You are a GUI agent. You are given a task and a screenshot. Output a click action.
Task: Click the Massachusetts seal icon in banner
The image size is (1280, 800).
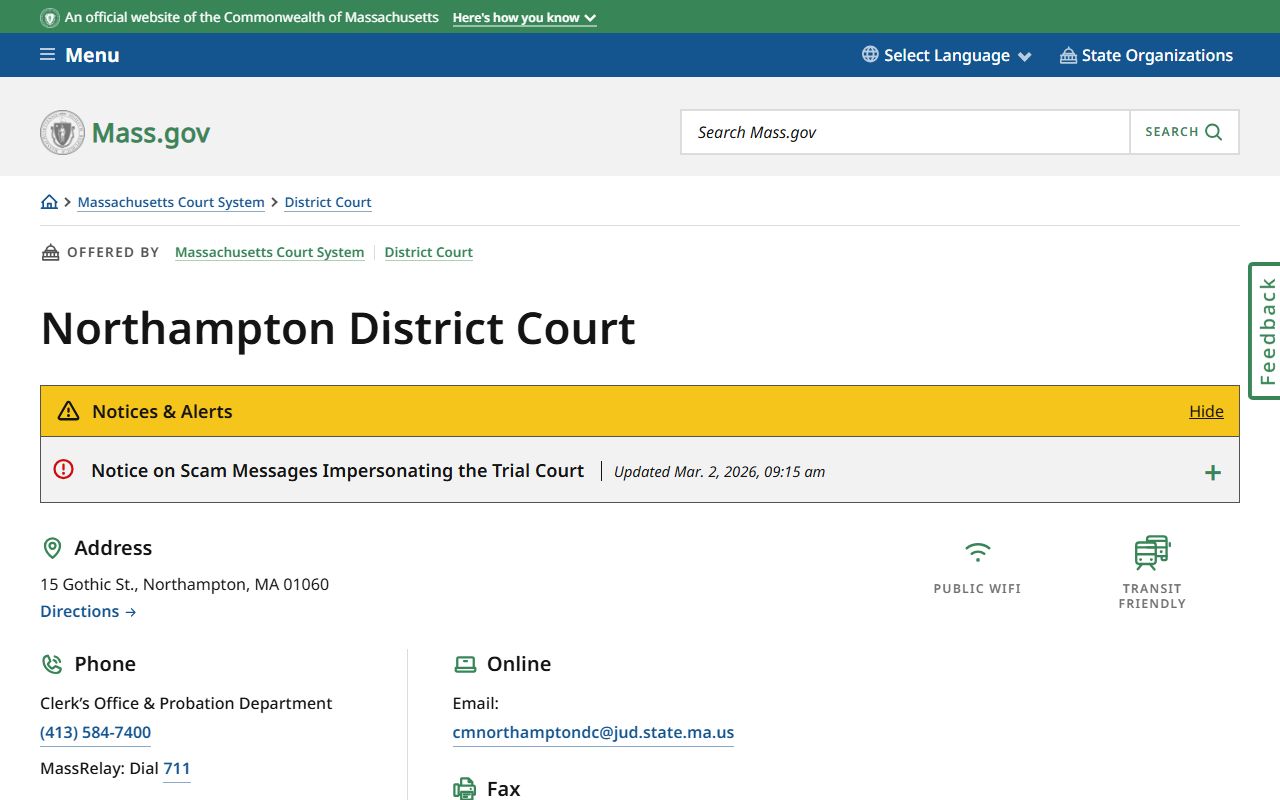(x=50, y=18)
